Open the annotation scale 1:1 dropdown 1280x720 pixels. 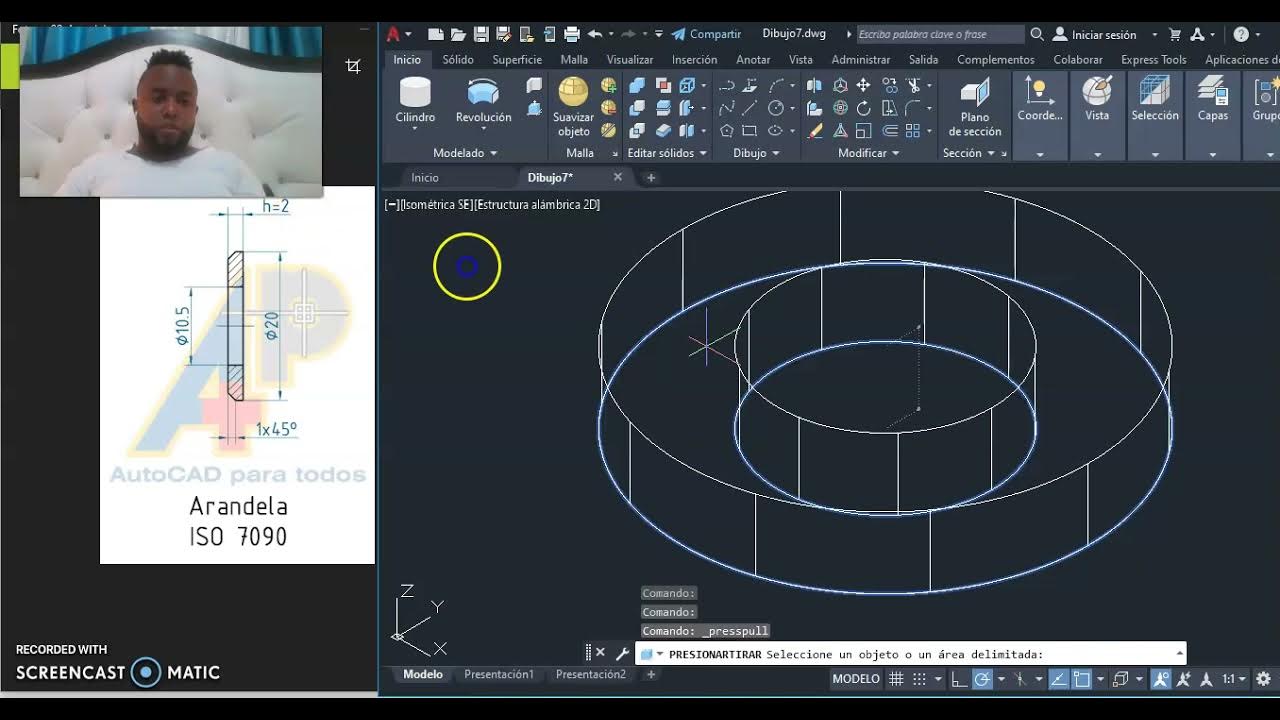pyautogui.click(x=1234, y=679)
